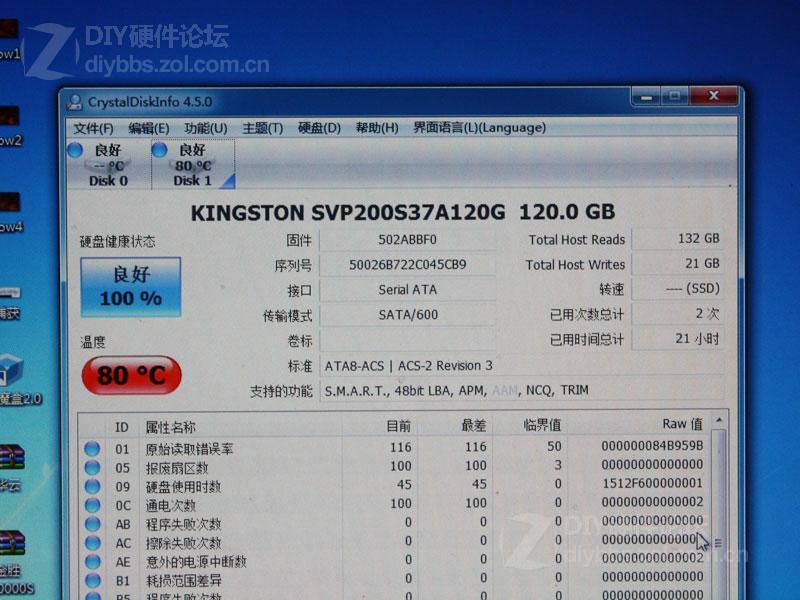Screen dimensions: 800x600
Task: Select the 原始读取错误率 attribute row
Action: (x=394, y=448)
